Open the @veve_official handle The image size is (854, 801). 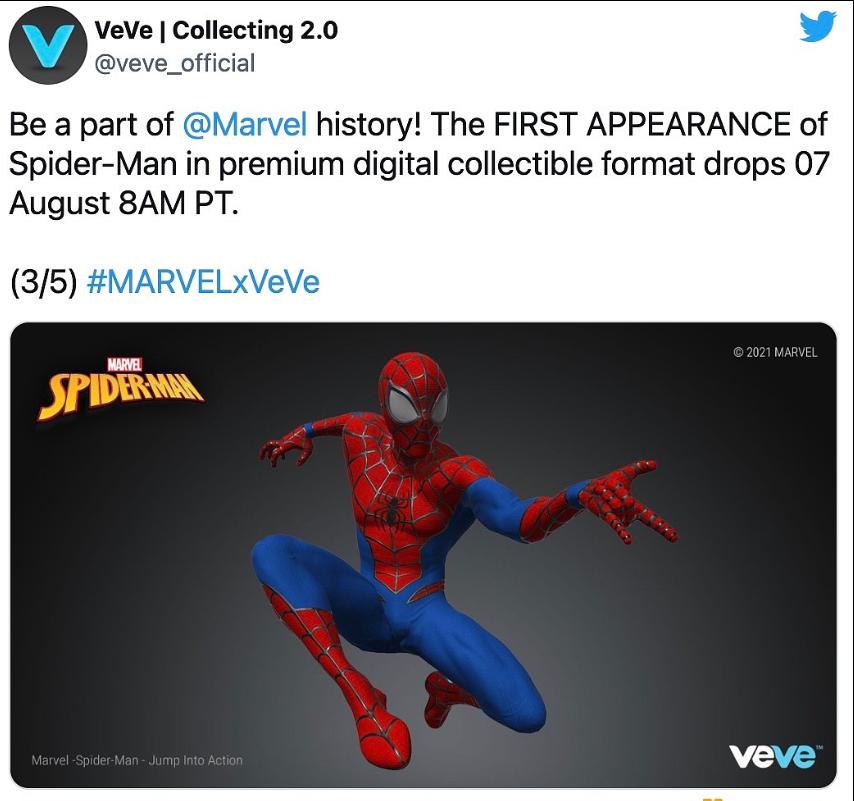click(x=174, y=63)
